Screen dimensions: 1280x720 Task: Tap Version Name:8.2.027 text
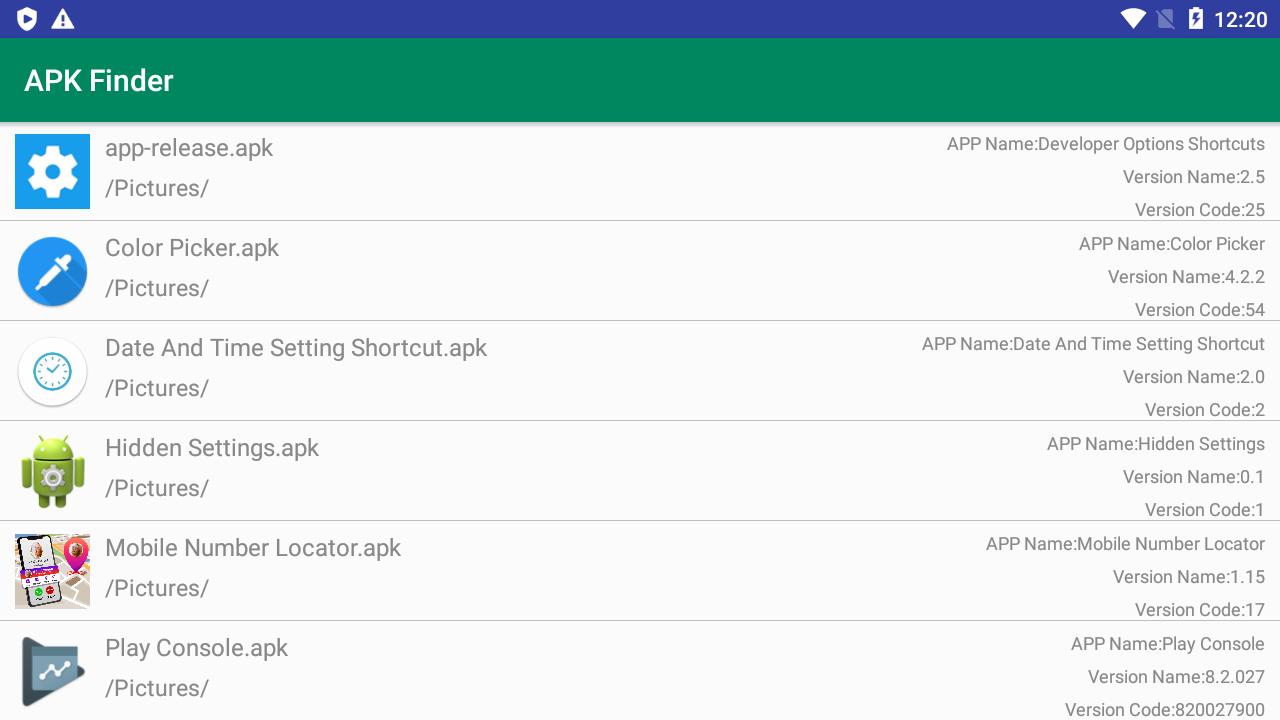click(x=1177, y=677)
